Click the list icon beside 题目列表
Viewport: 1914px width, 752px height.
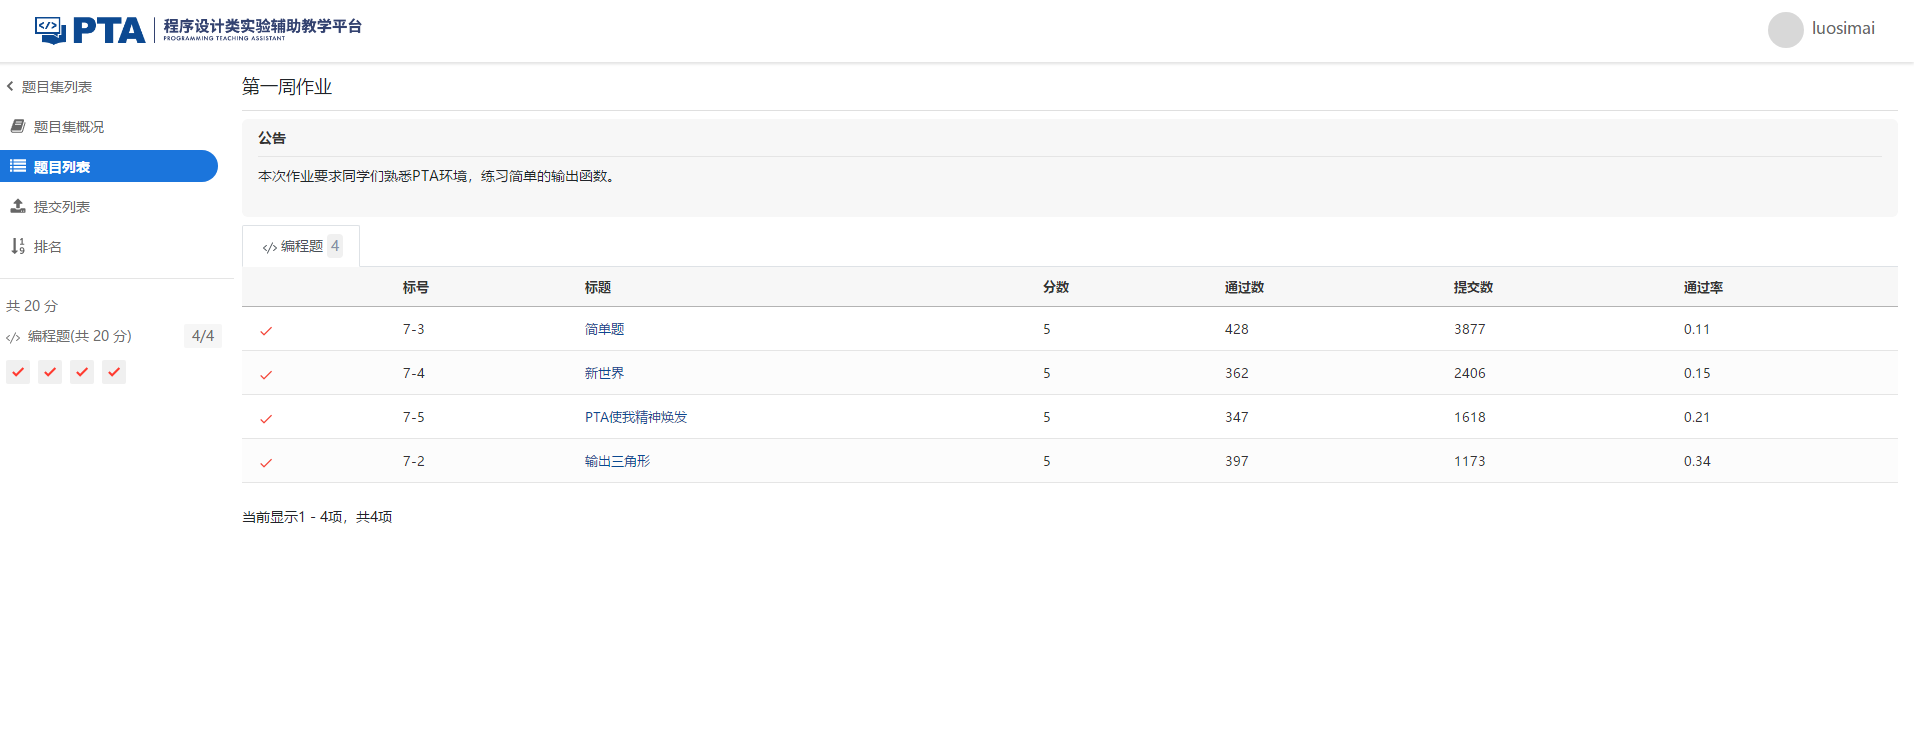pyautogui.click(x=18, y=166)
